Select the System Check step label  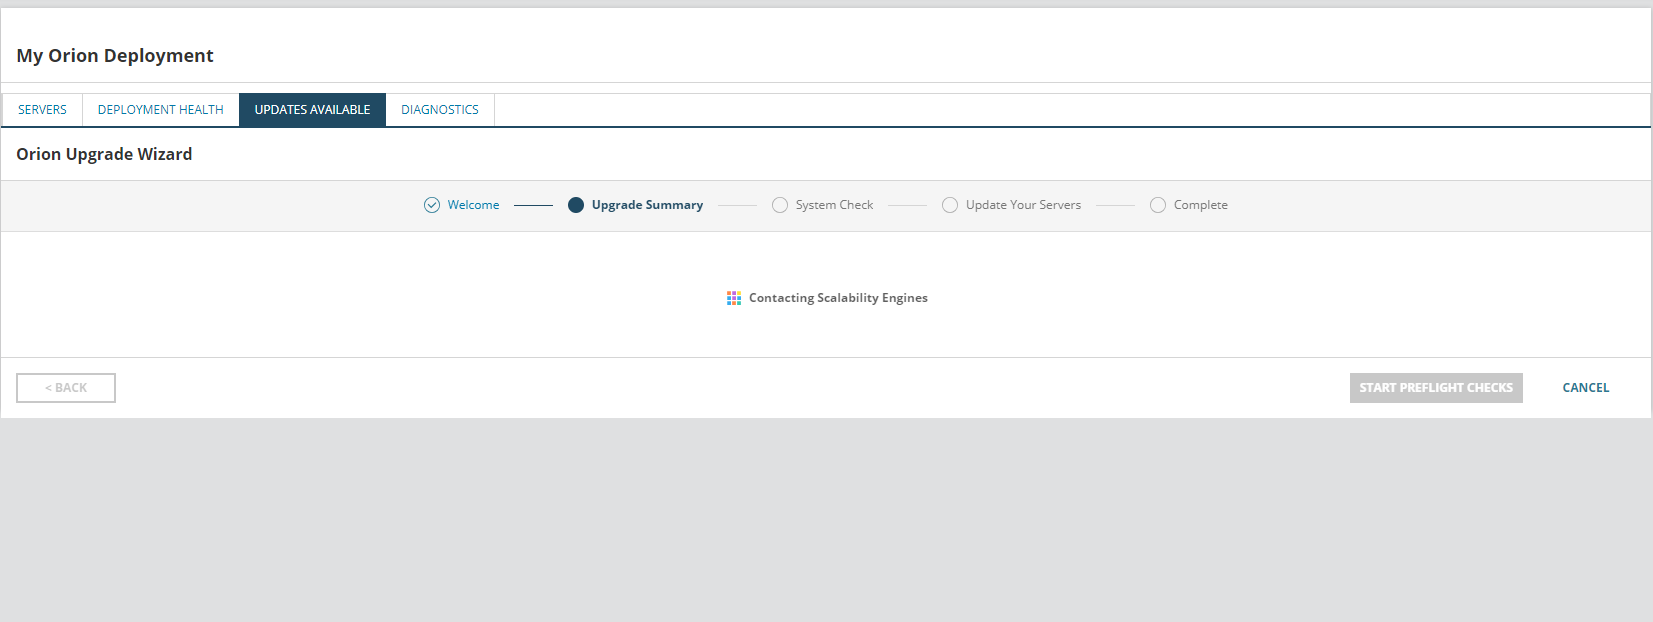pos(834,205)
